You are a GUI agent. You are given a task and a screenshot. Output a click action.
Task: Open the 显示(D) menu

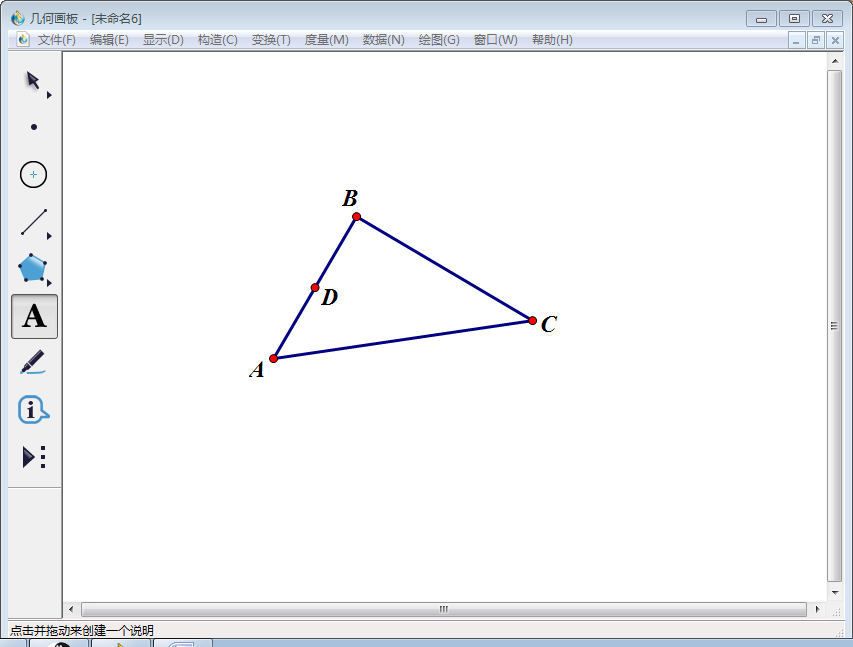163,40
